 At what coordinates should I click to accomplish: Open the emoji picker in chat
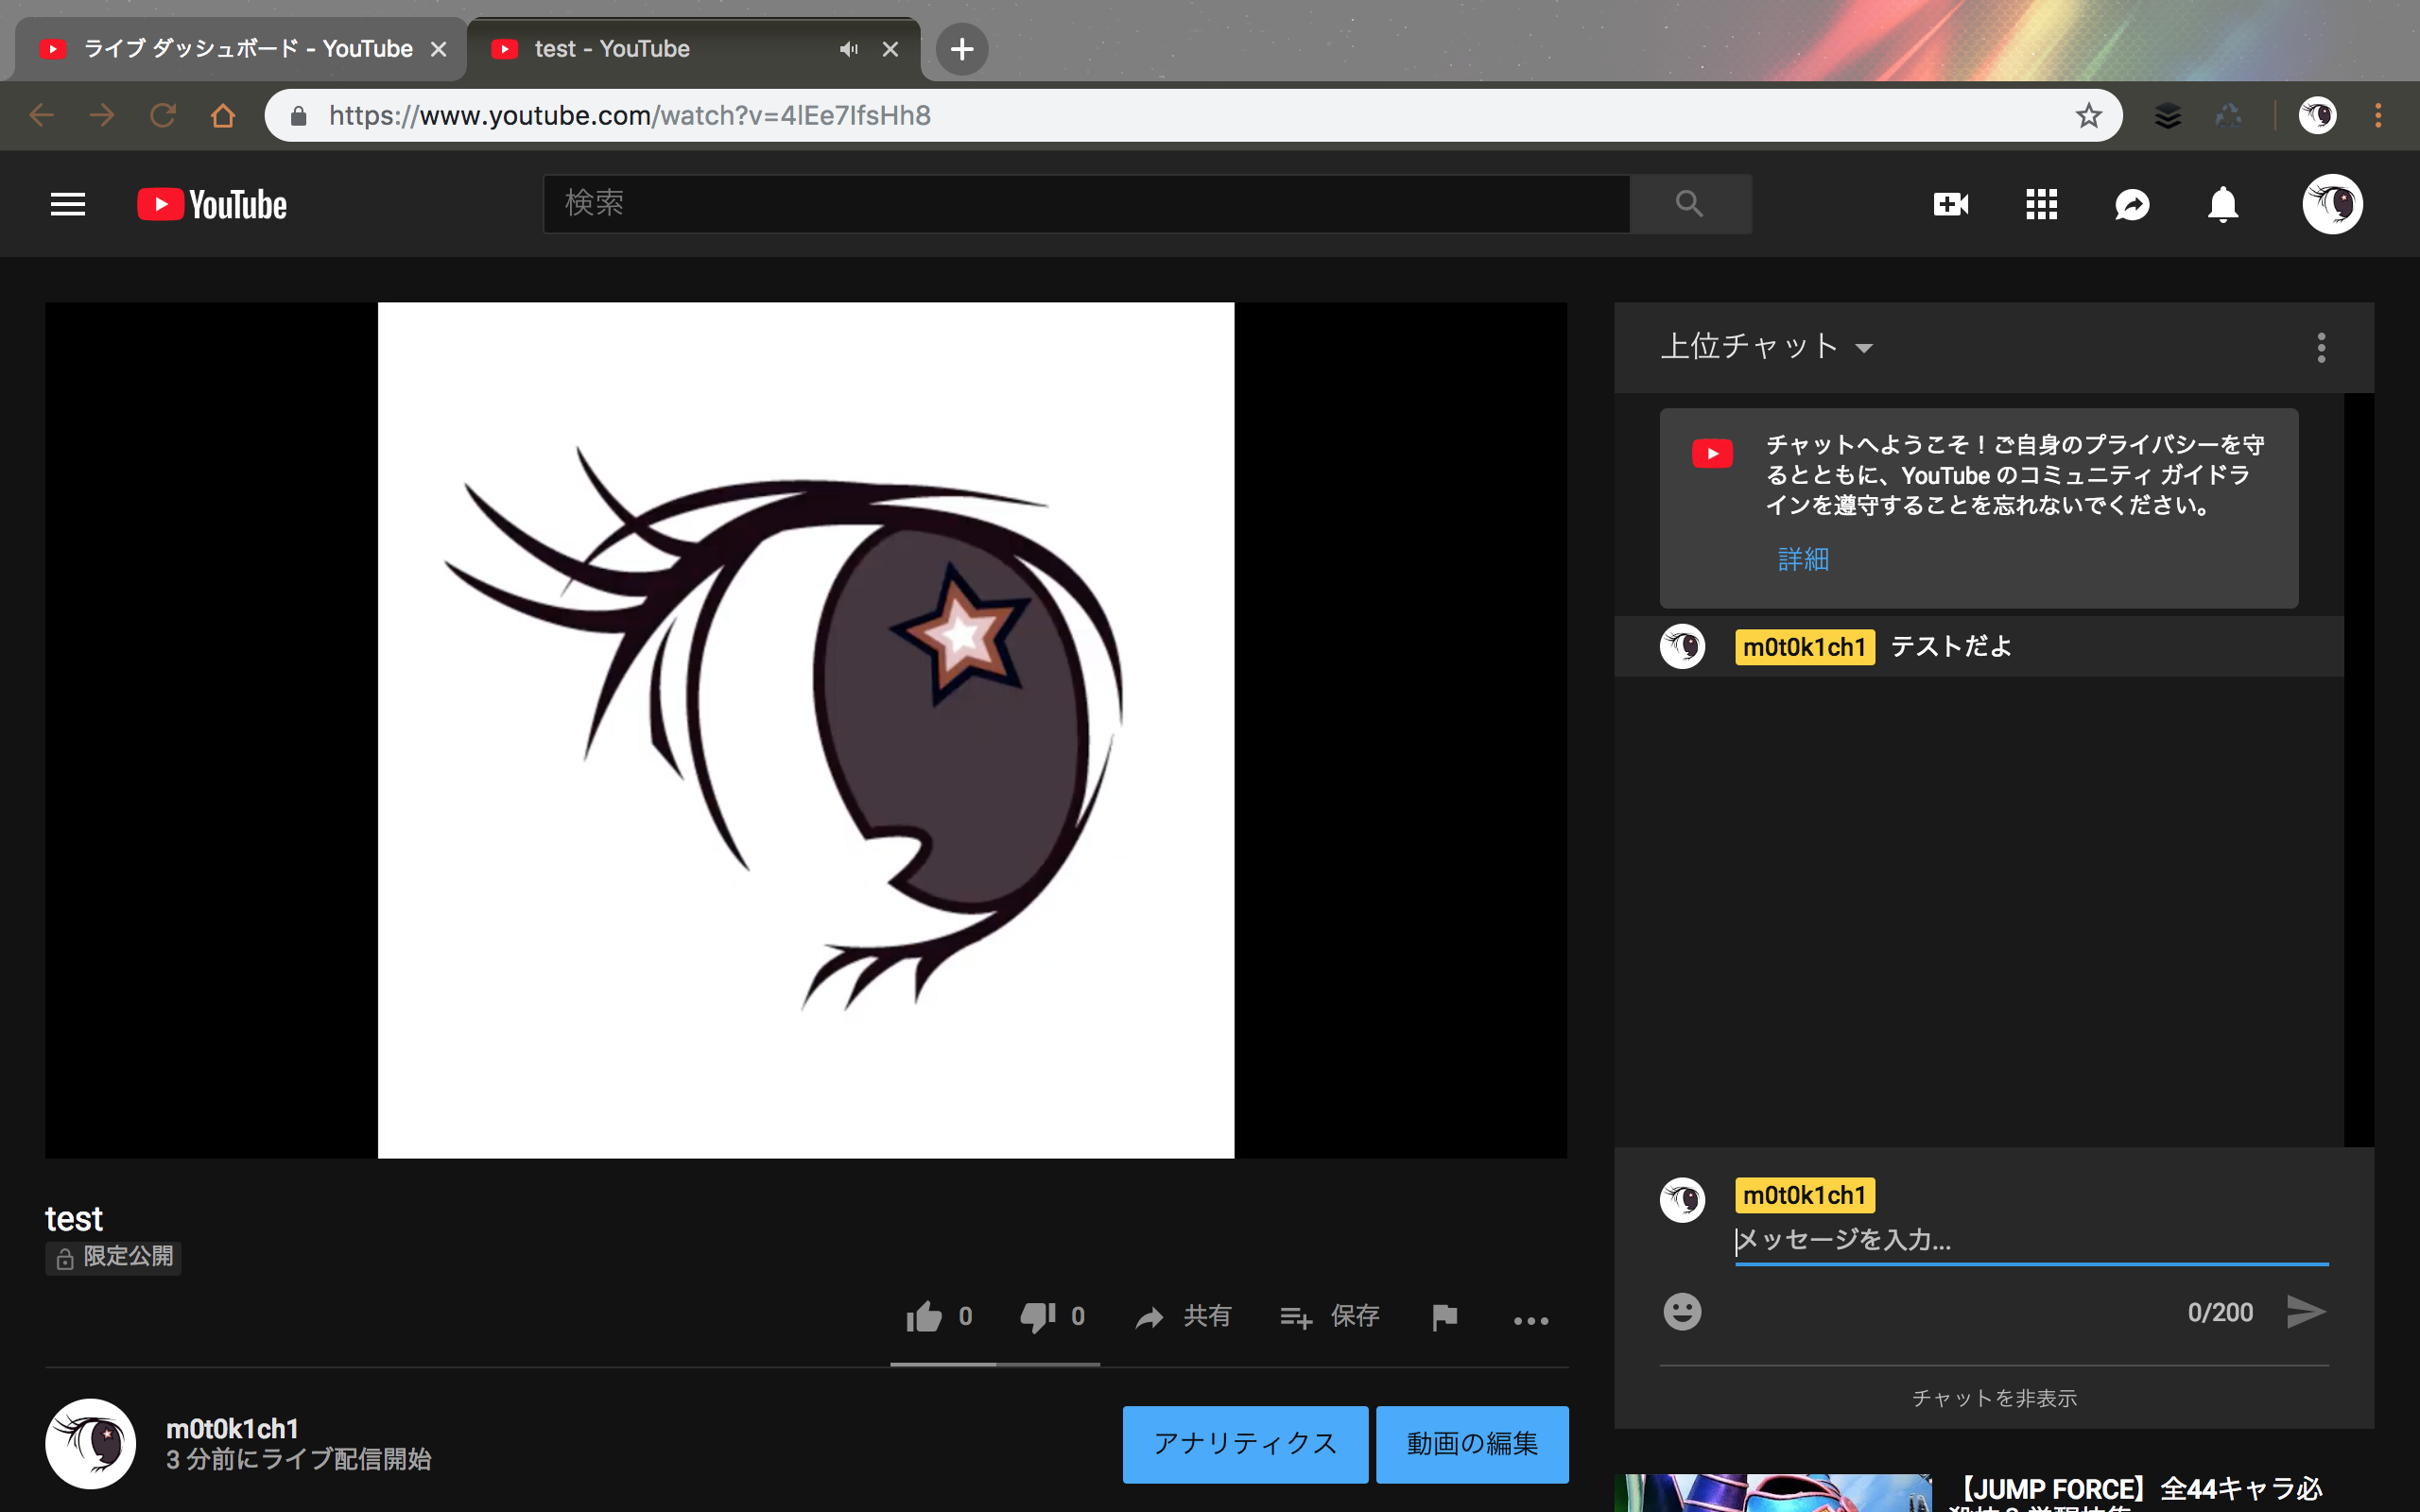(1682, 1312)
